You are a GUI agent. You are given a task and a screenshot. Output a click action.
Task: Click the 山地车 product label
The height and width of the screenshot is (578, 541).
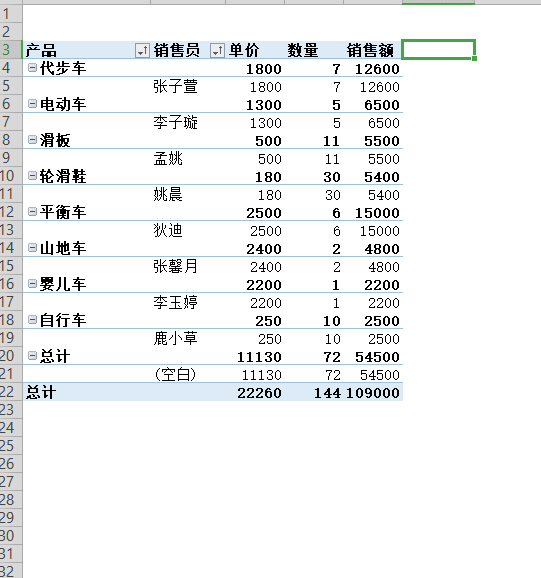[x=63, y=248]
